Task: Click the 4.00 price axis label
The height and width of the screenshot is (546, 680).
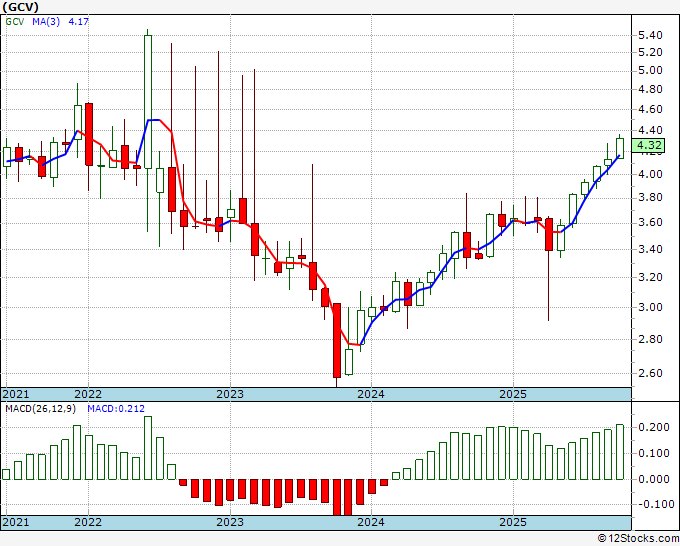Action: click(x=650, y=174)
